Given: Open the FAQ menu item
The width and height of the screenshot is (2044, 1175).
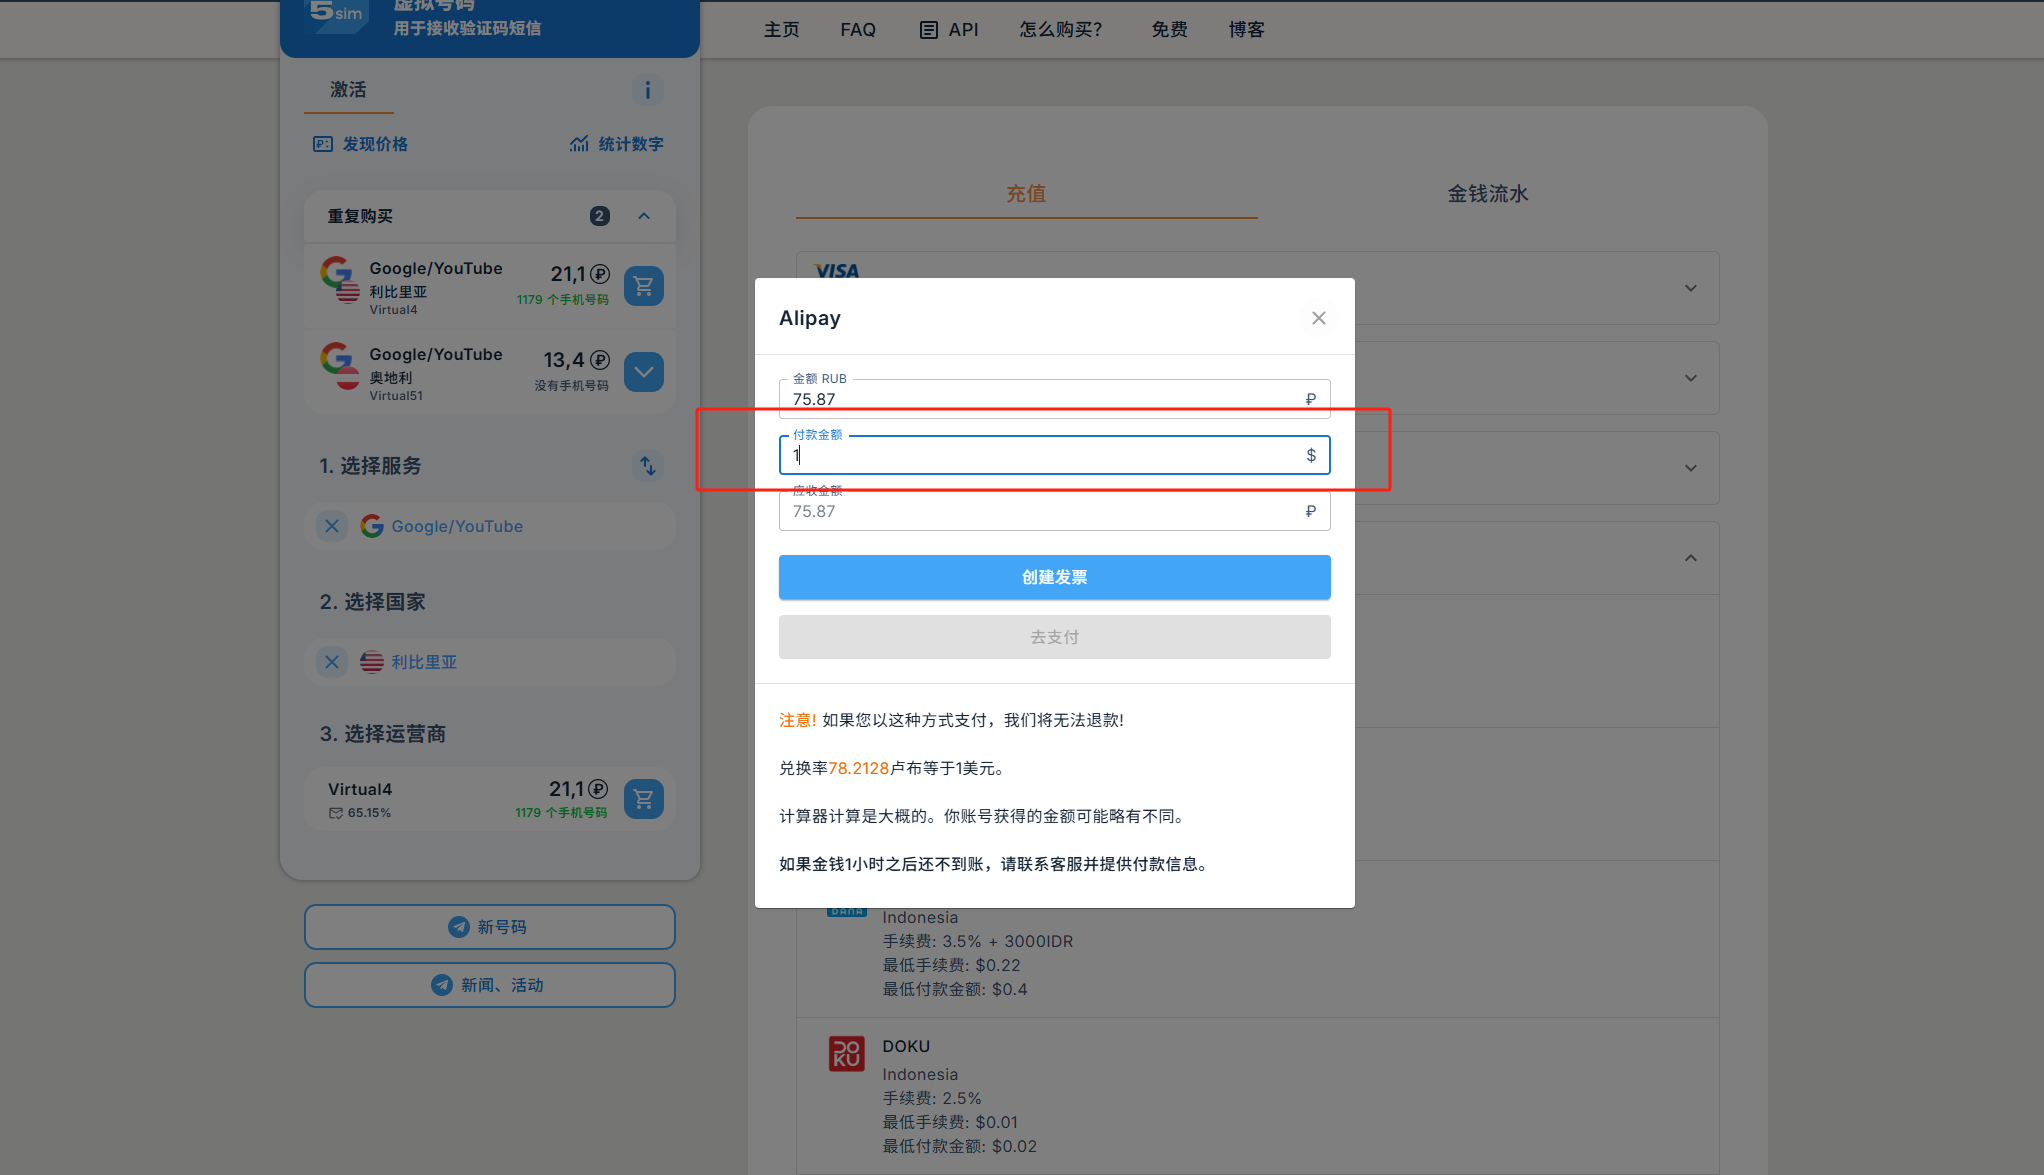Looking at the screenshot, I should tap(857, 30).
